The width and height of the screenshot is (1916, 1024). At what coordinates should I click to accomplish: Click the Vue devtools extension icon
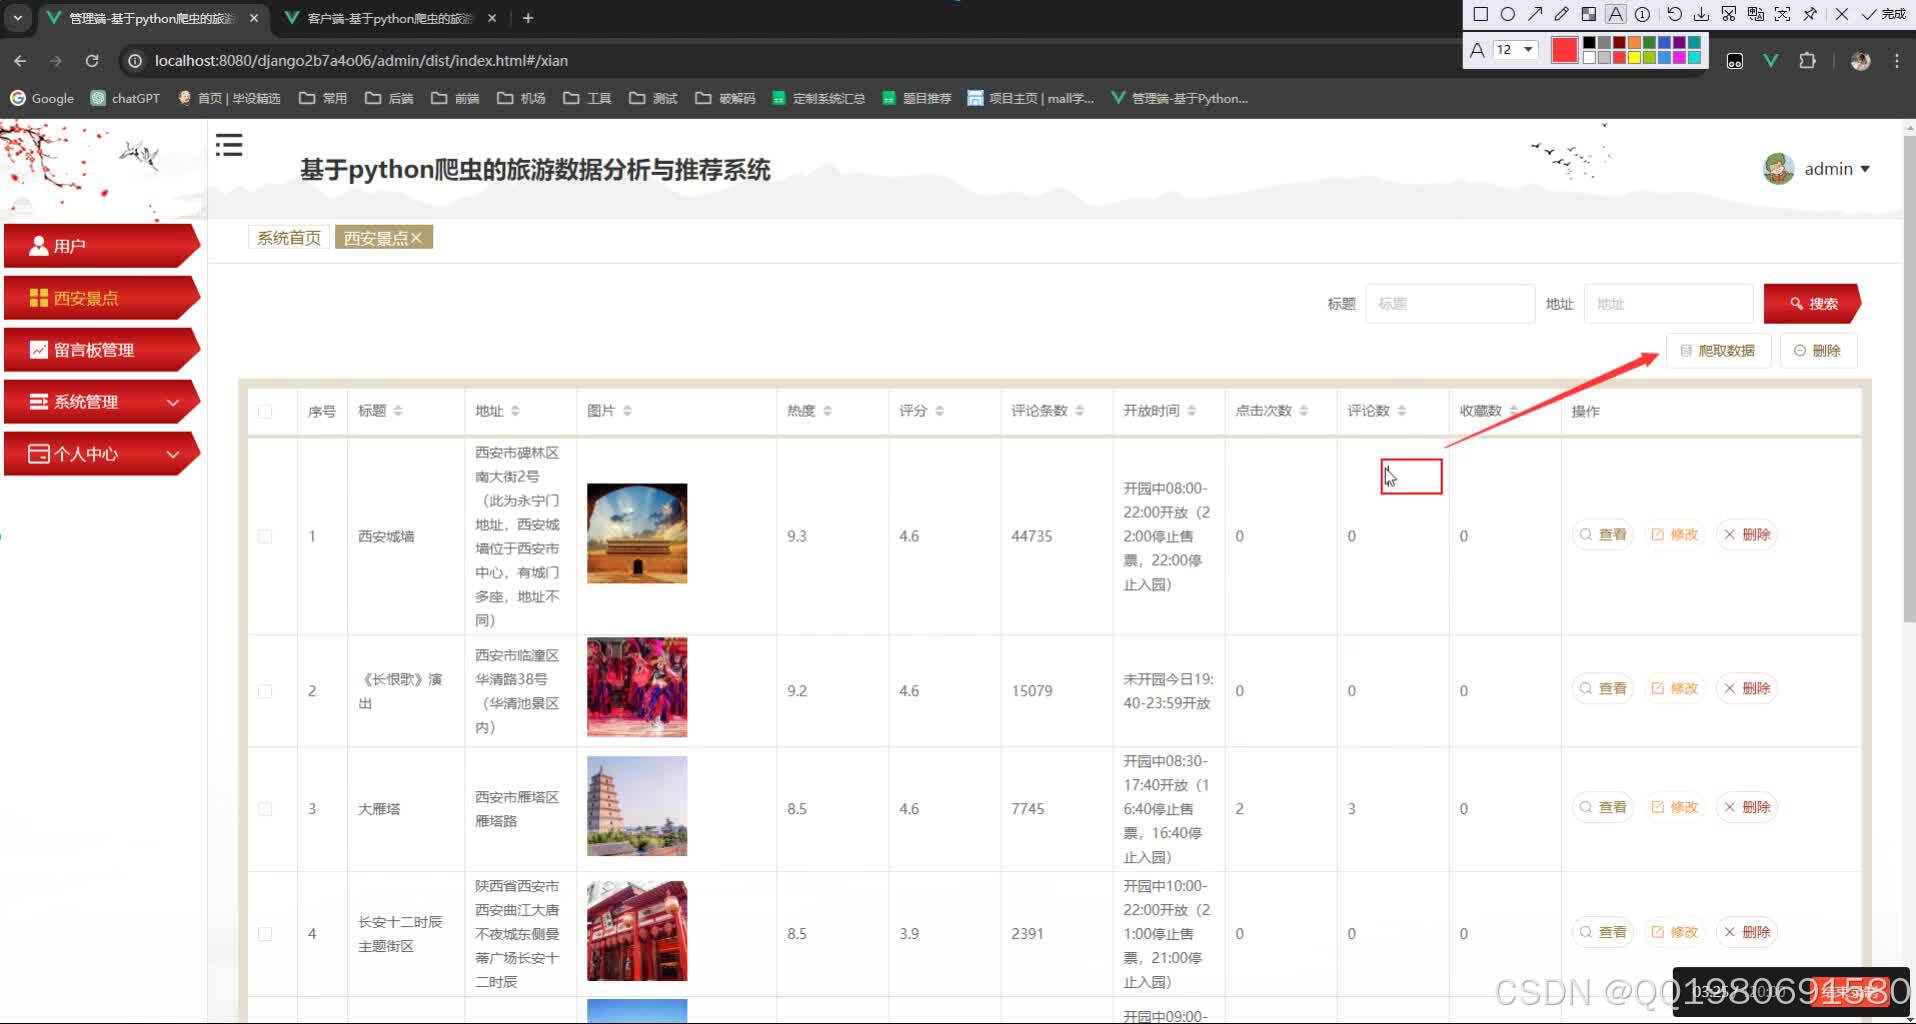[1771, 61]
